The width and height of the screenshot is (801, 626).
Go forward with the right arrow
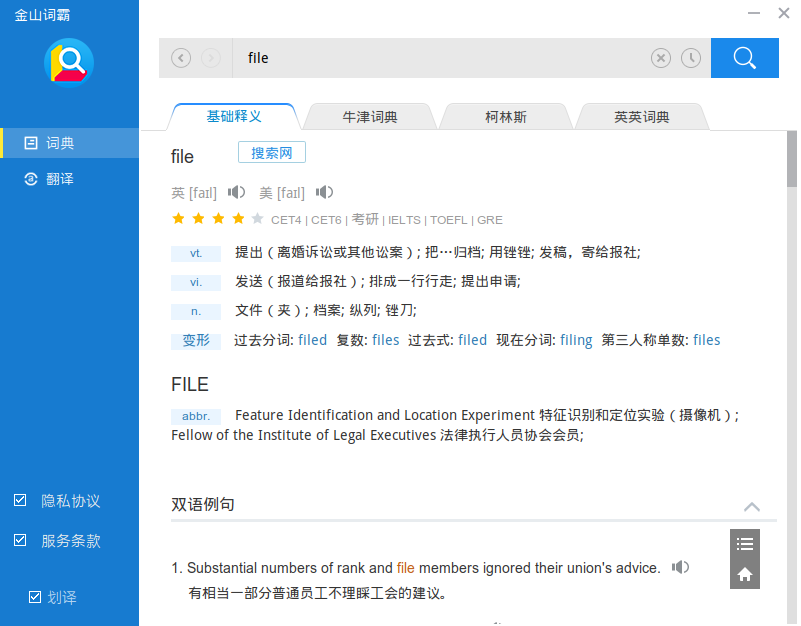pos(211,58)
